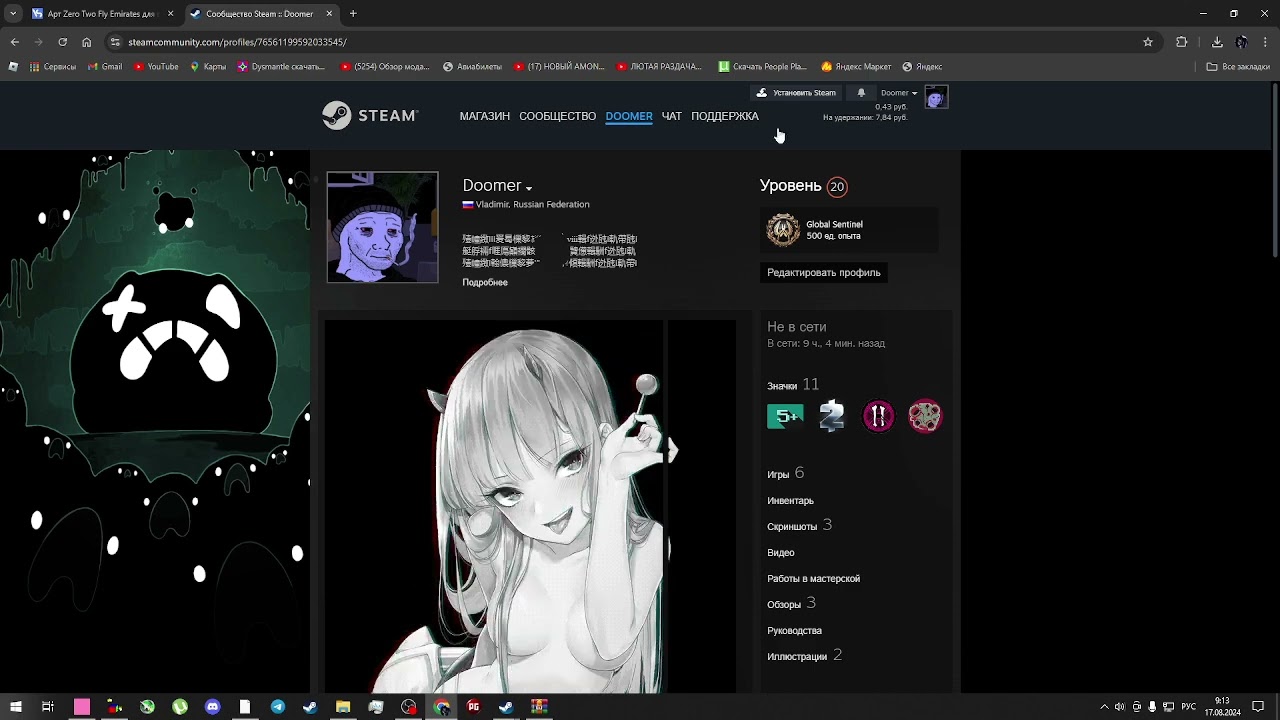Open the Скриншоты 3 link
This screenshot has height=720, width=1280.
tap(799, 525)
